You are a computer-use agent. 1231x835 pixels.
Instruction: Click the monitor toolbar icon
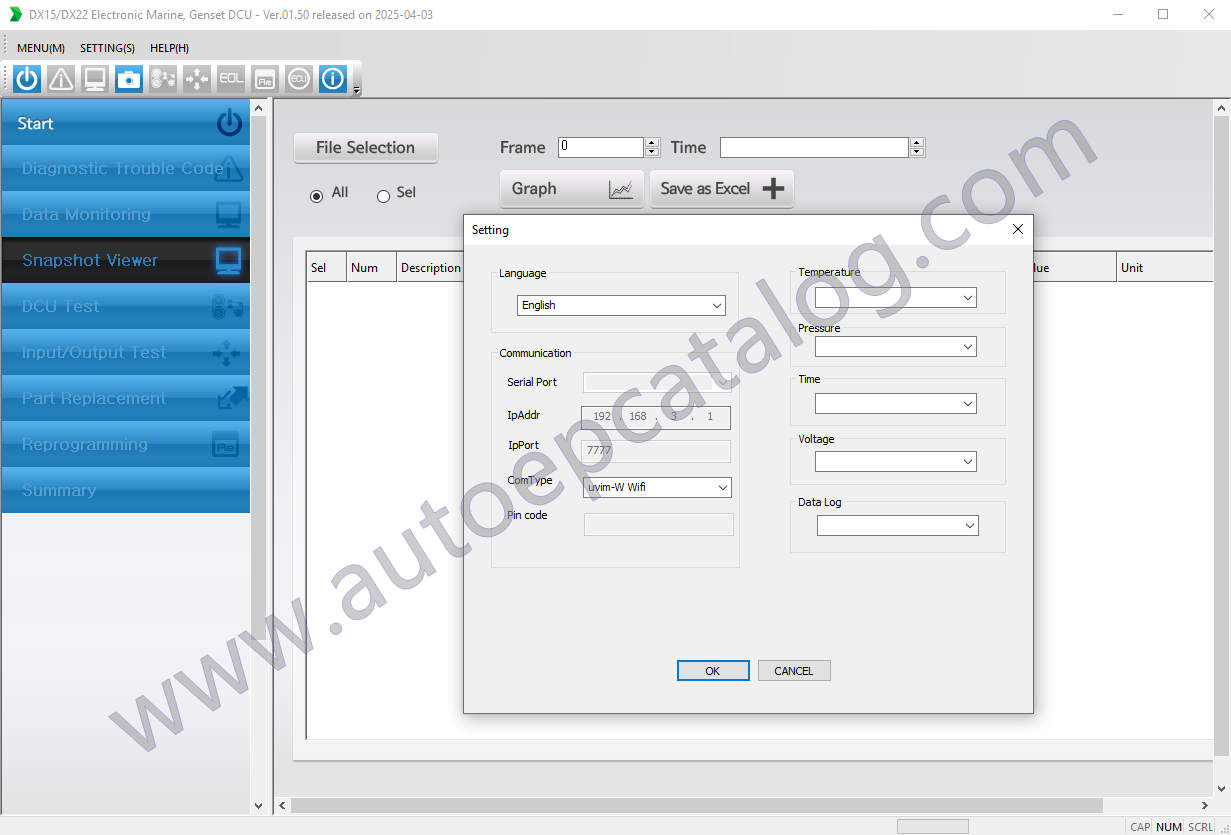click(95, 79)
